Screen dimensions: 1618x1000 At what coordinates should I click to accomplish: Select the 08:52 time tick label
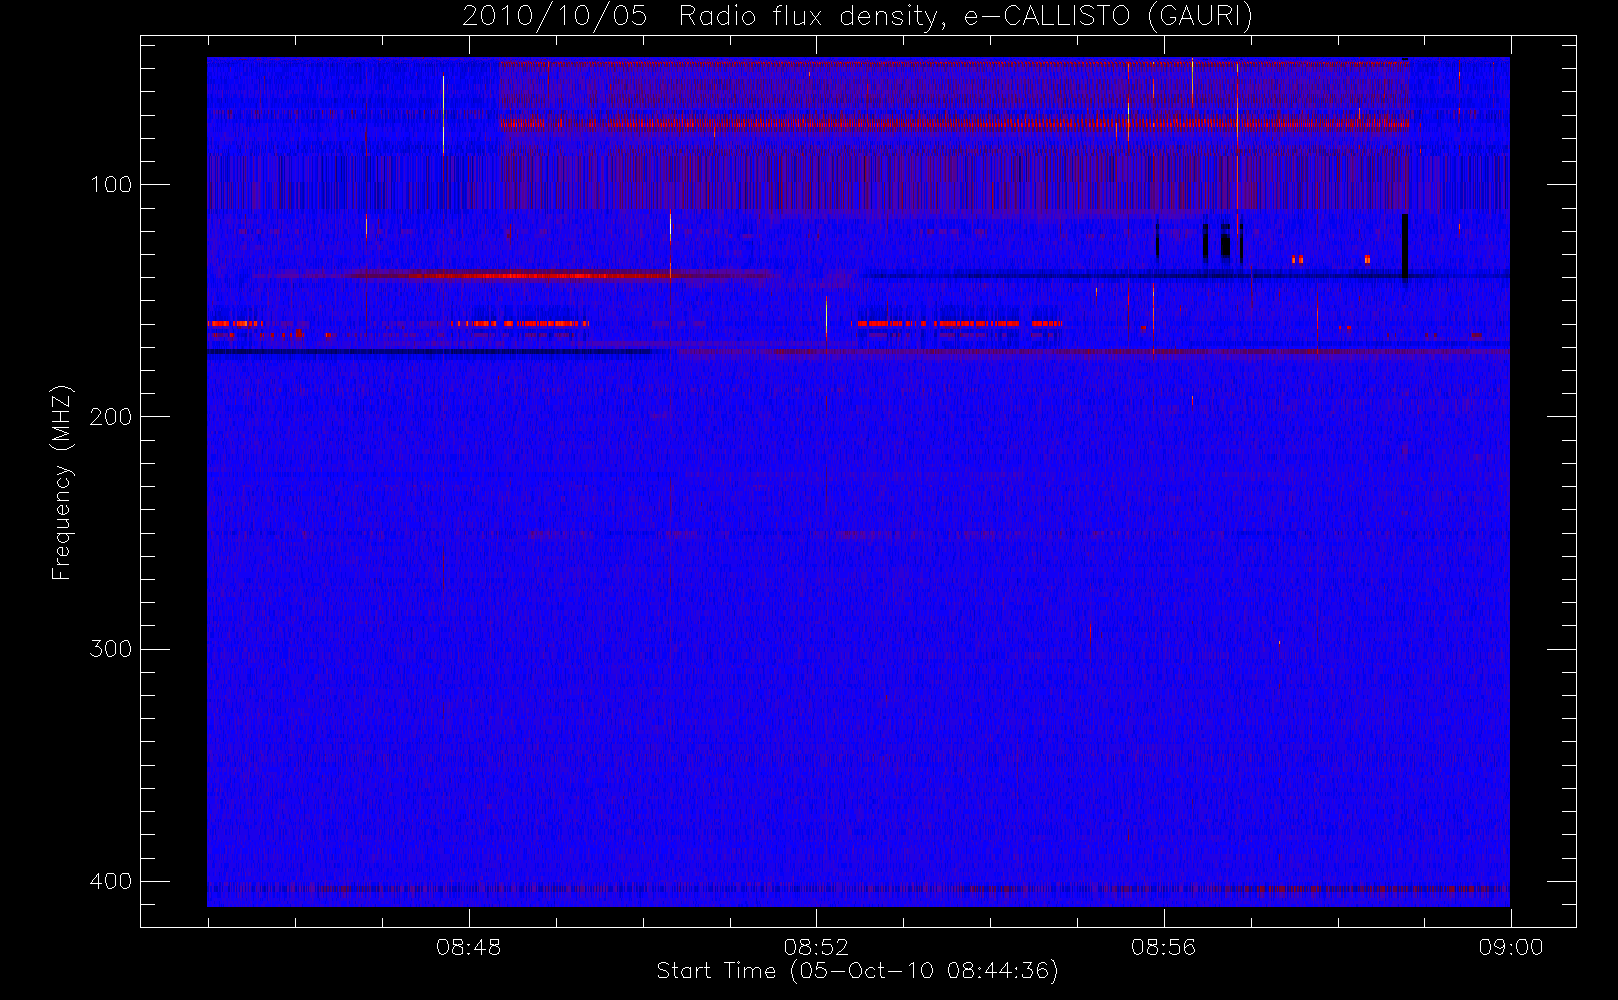click(x=816, y=947)
